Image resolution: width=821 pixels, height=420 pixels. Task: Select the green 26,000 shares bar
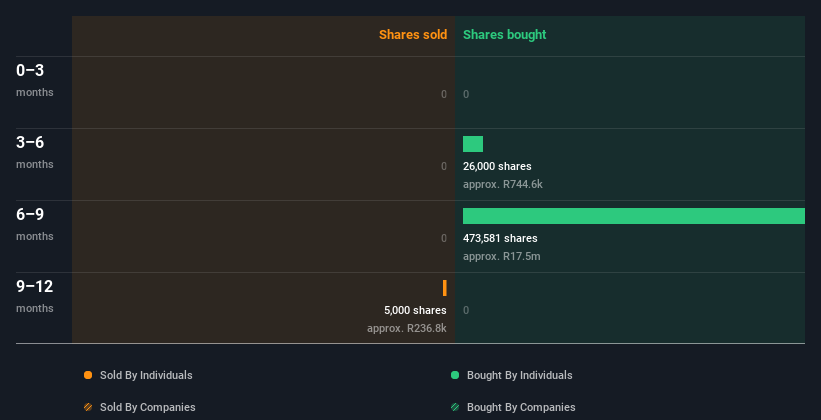click(473, 144)
